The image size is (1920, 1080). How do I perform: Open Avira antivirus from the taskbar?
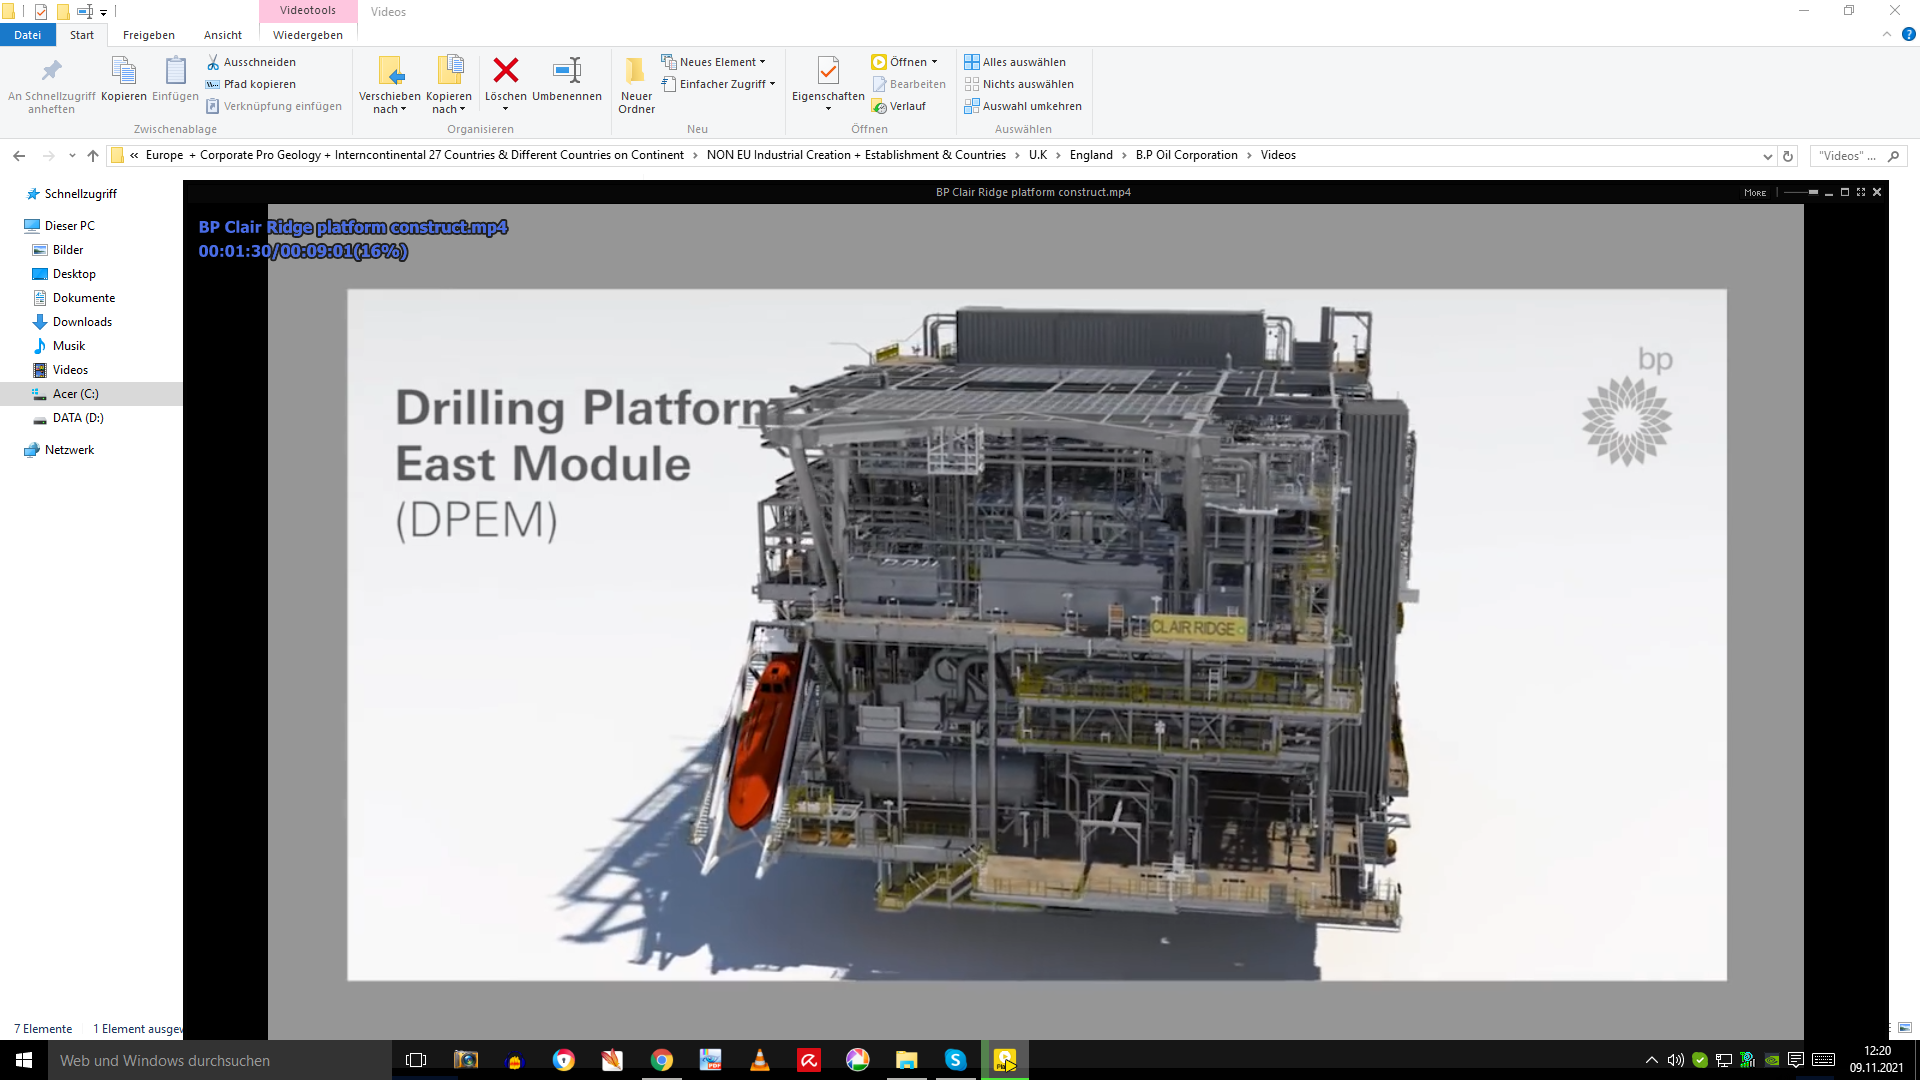tap(809, 1060)
